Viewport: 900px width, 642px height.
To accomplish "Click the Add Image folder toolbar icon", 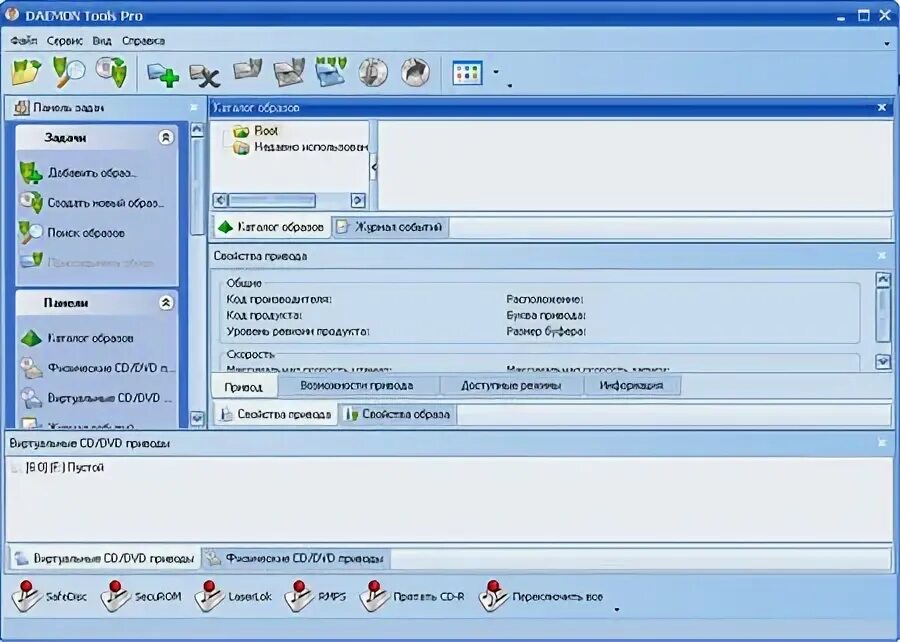I will tap(26, 72).
